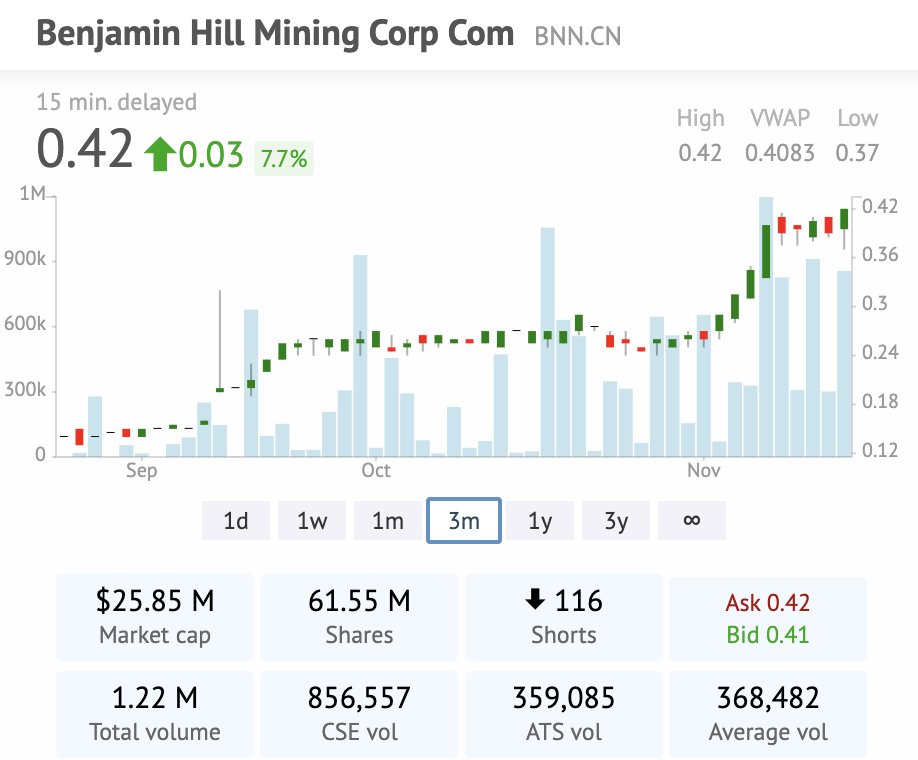Click the latest green candlestick on the chart
The image size is (918, 760).
(x=844, y=220)
